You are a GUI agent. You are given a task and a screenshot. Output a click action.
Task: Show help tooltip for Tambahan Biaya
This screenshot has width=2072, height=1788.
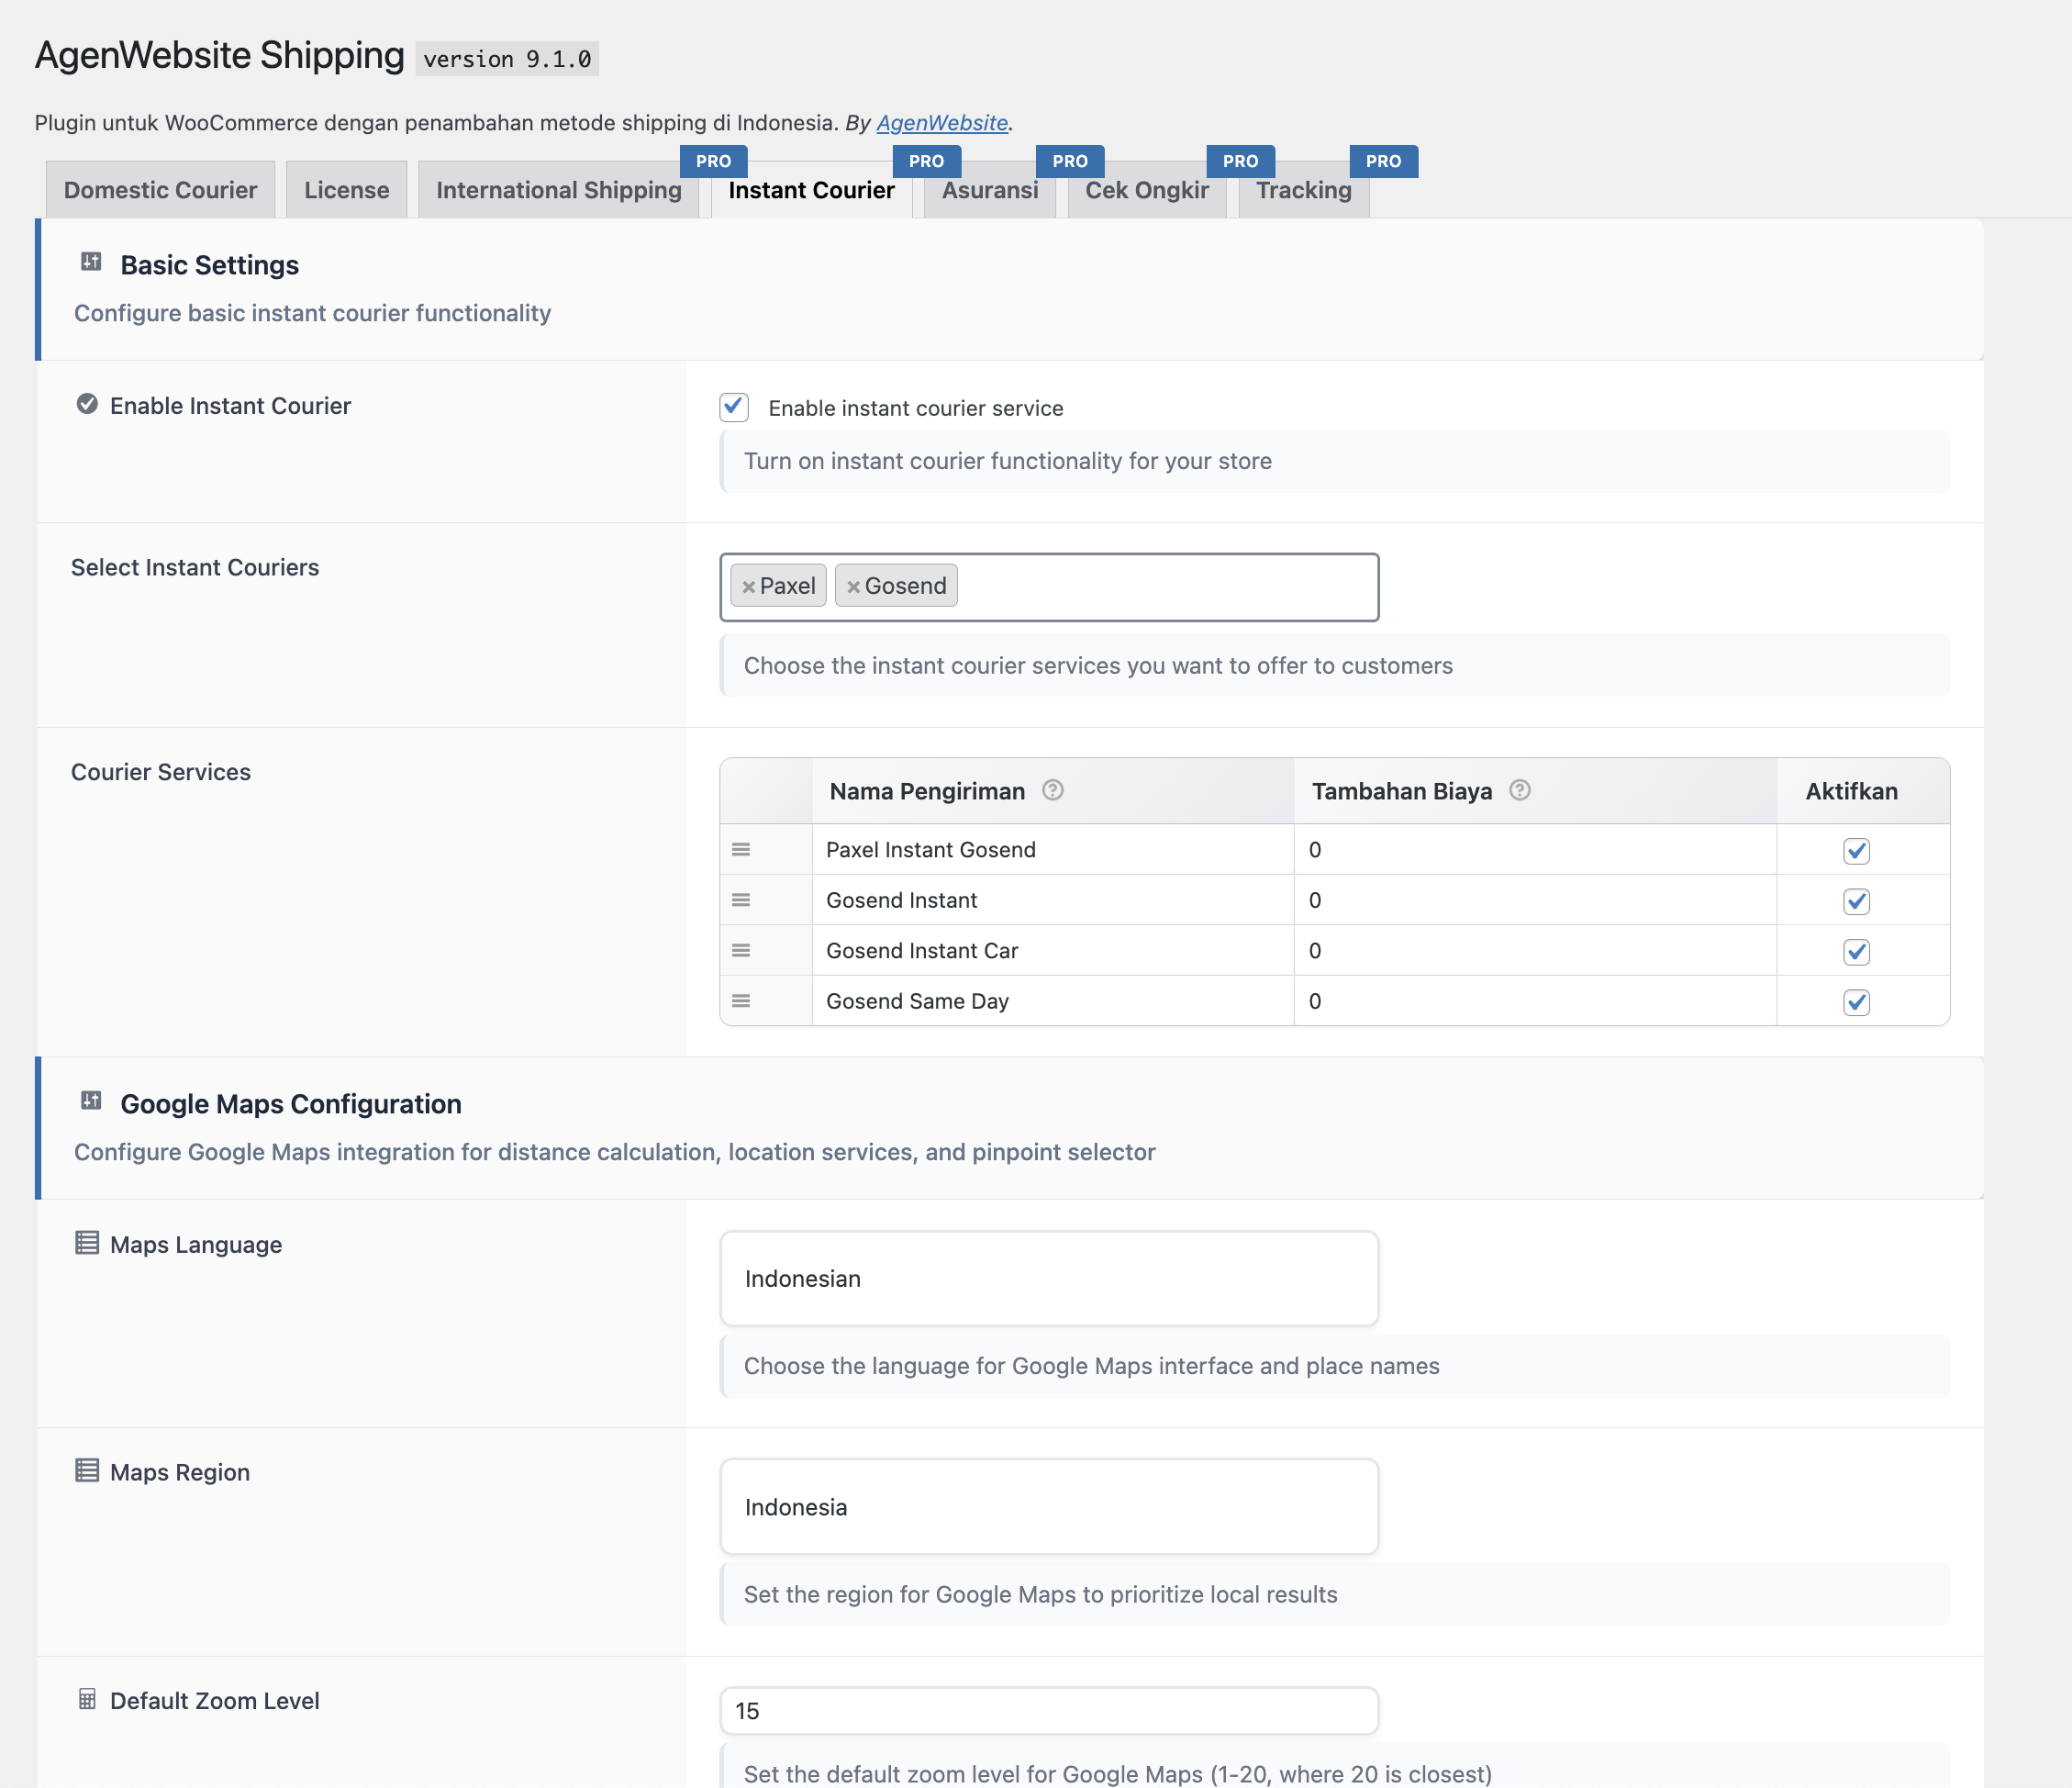click(1520, 790)
